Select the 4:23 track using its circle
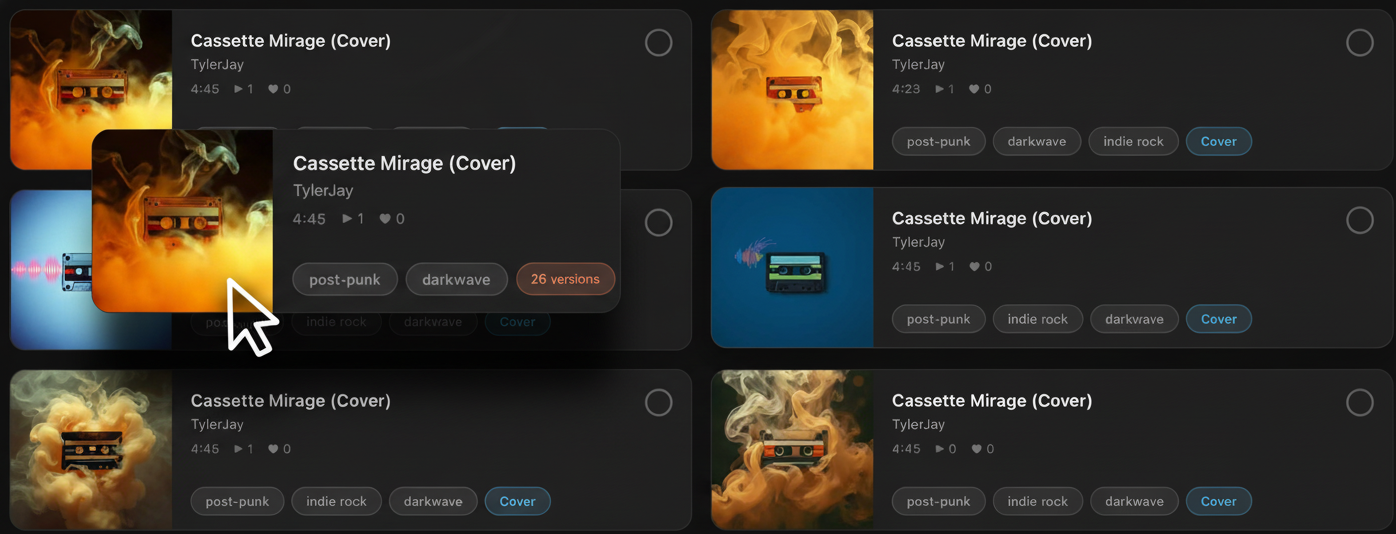Screen dimensions: 1396x534 [1360, 43]
